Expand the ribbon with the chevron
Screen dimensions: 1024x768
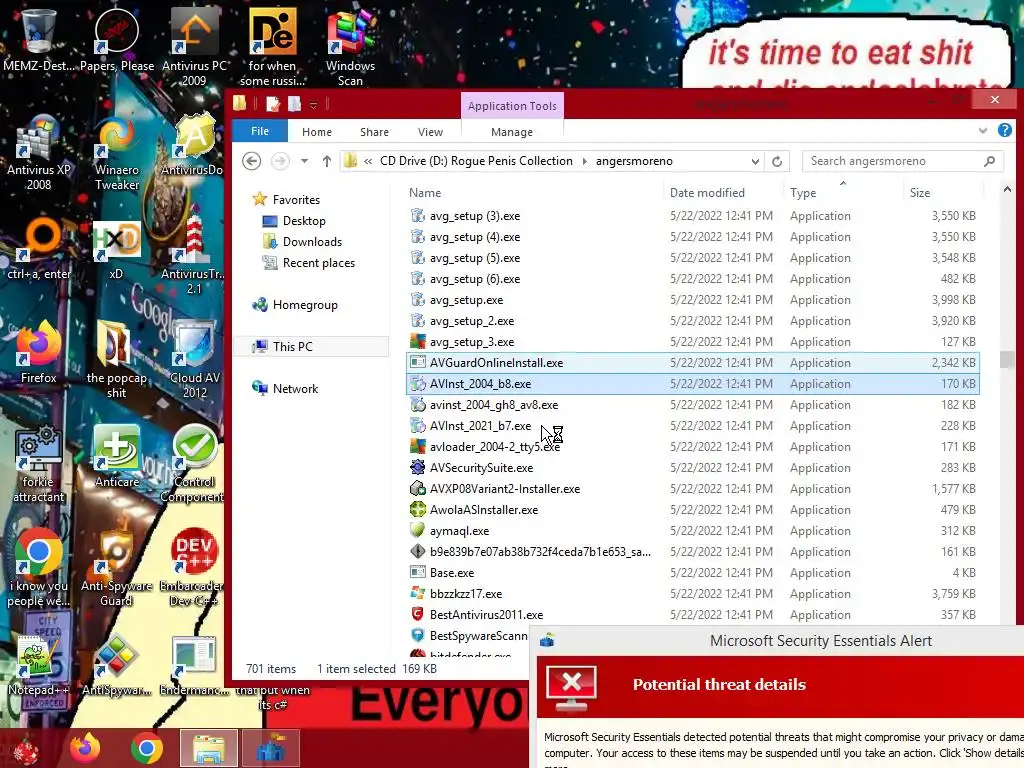tap(983, 131)
